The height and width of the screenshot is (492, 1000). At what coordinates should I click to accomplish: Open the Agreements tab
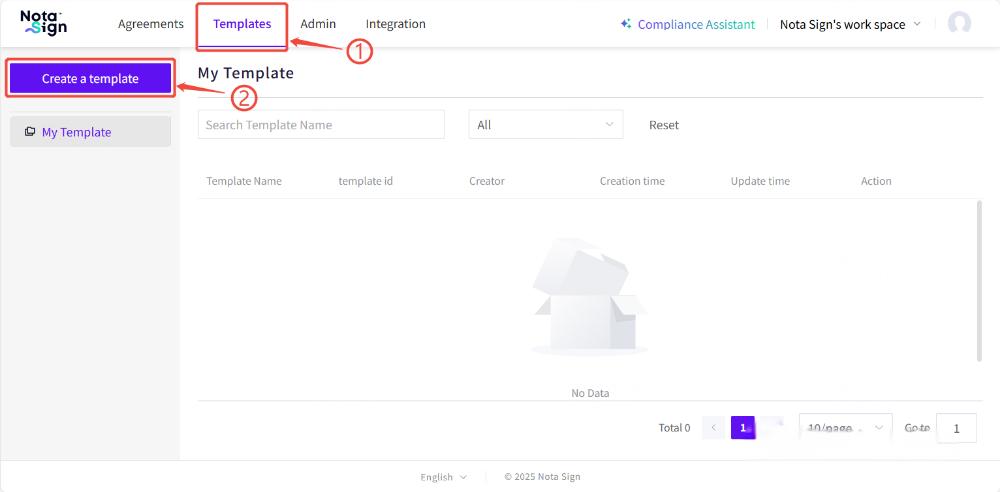point(151,24)
